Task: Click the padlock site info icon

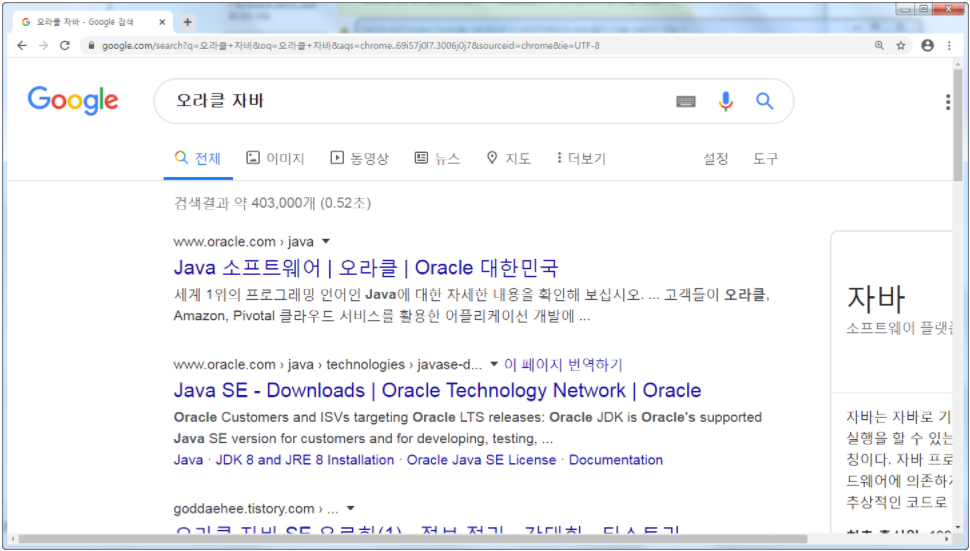Action: (x=92, y=45)
